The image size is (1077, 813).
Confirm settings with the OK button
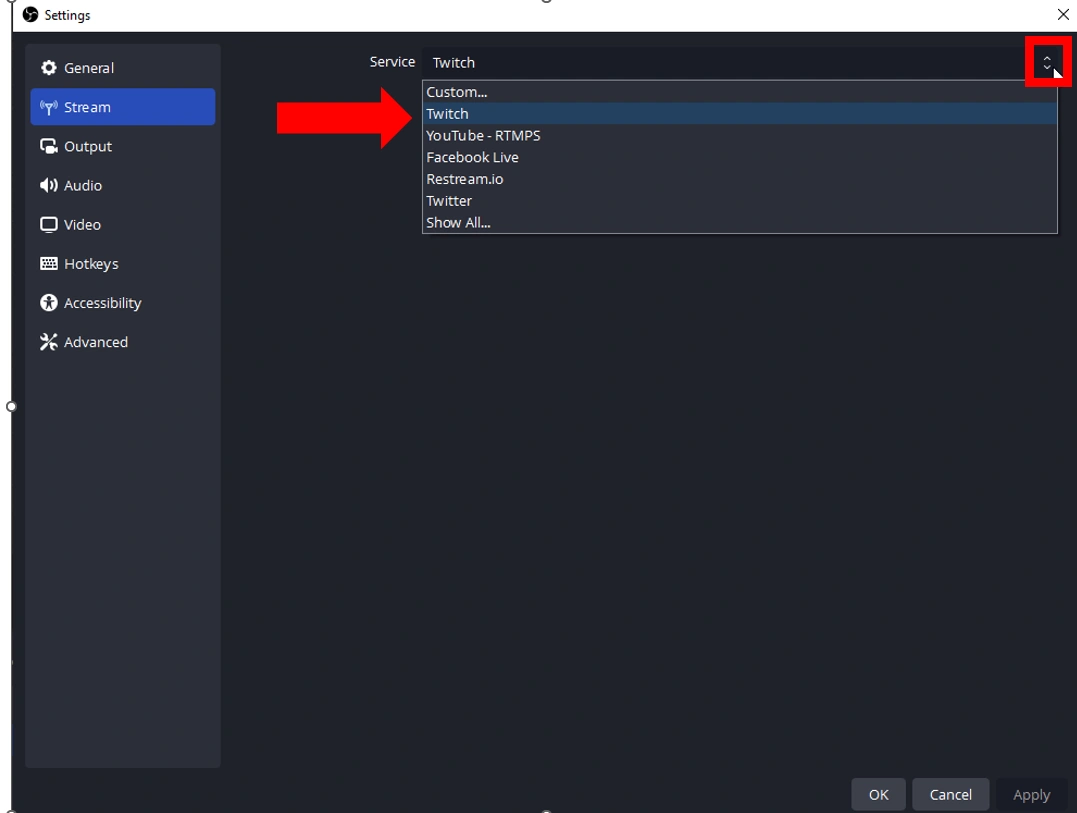(x=878, y=794)
